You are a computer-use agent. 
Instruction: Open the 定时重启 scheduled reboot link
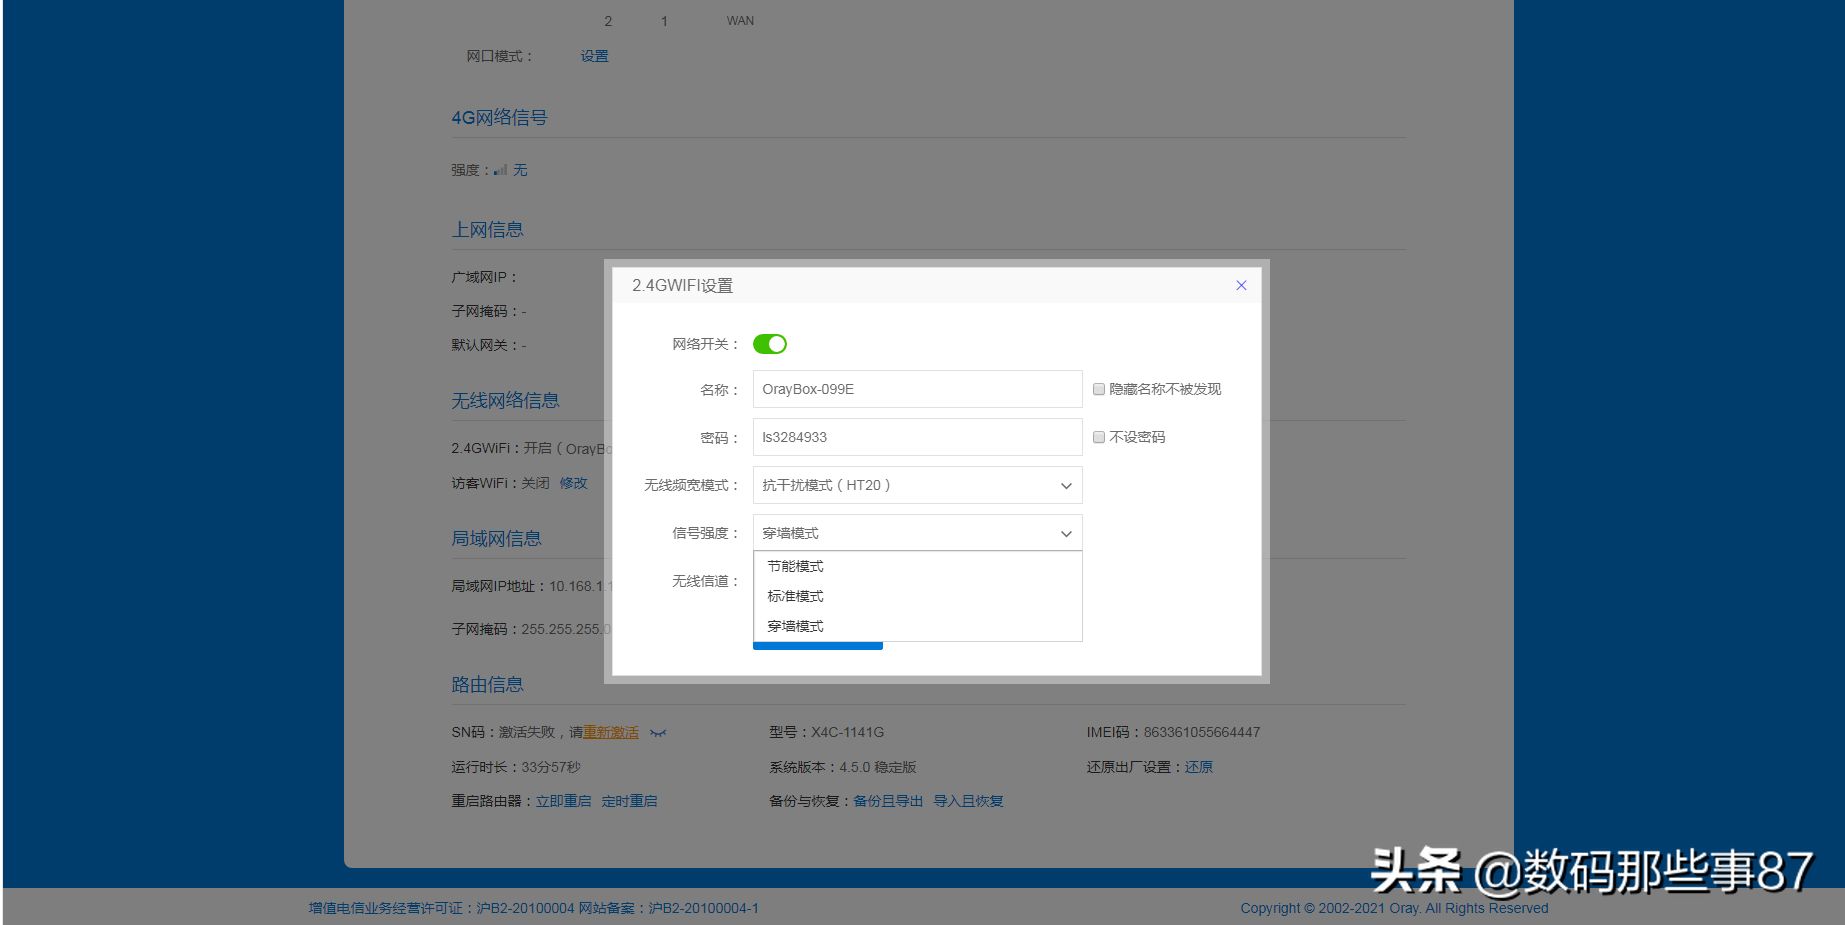pyautogui.click(x=629, y=801)
